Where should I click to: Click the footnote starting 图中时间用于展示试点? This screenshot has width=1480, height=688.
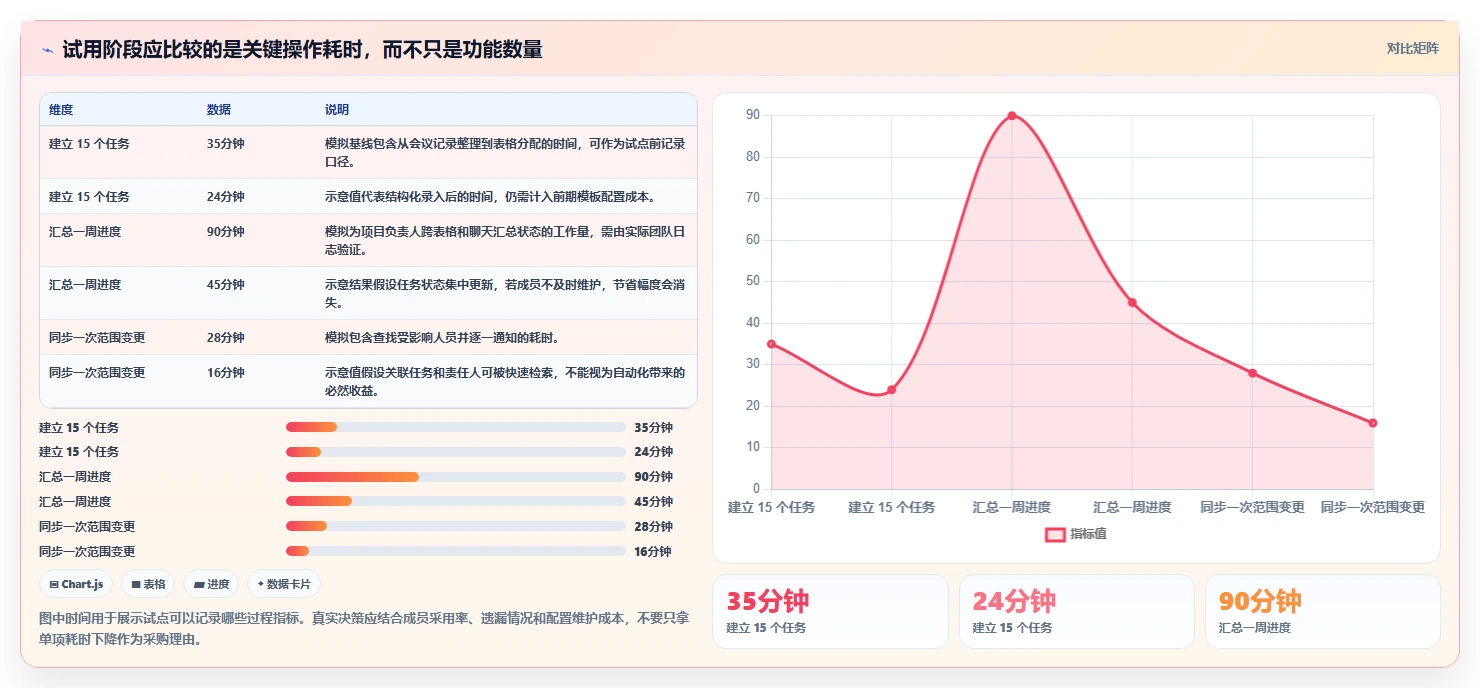[x=364, y=629]
